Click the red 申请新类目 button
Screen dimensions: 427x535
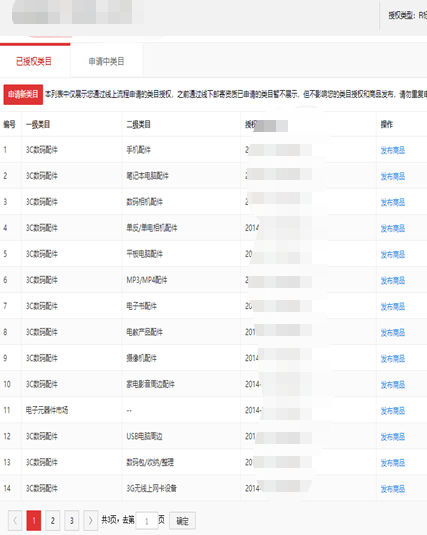pos(23,95)
